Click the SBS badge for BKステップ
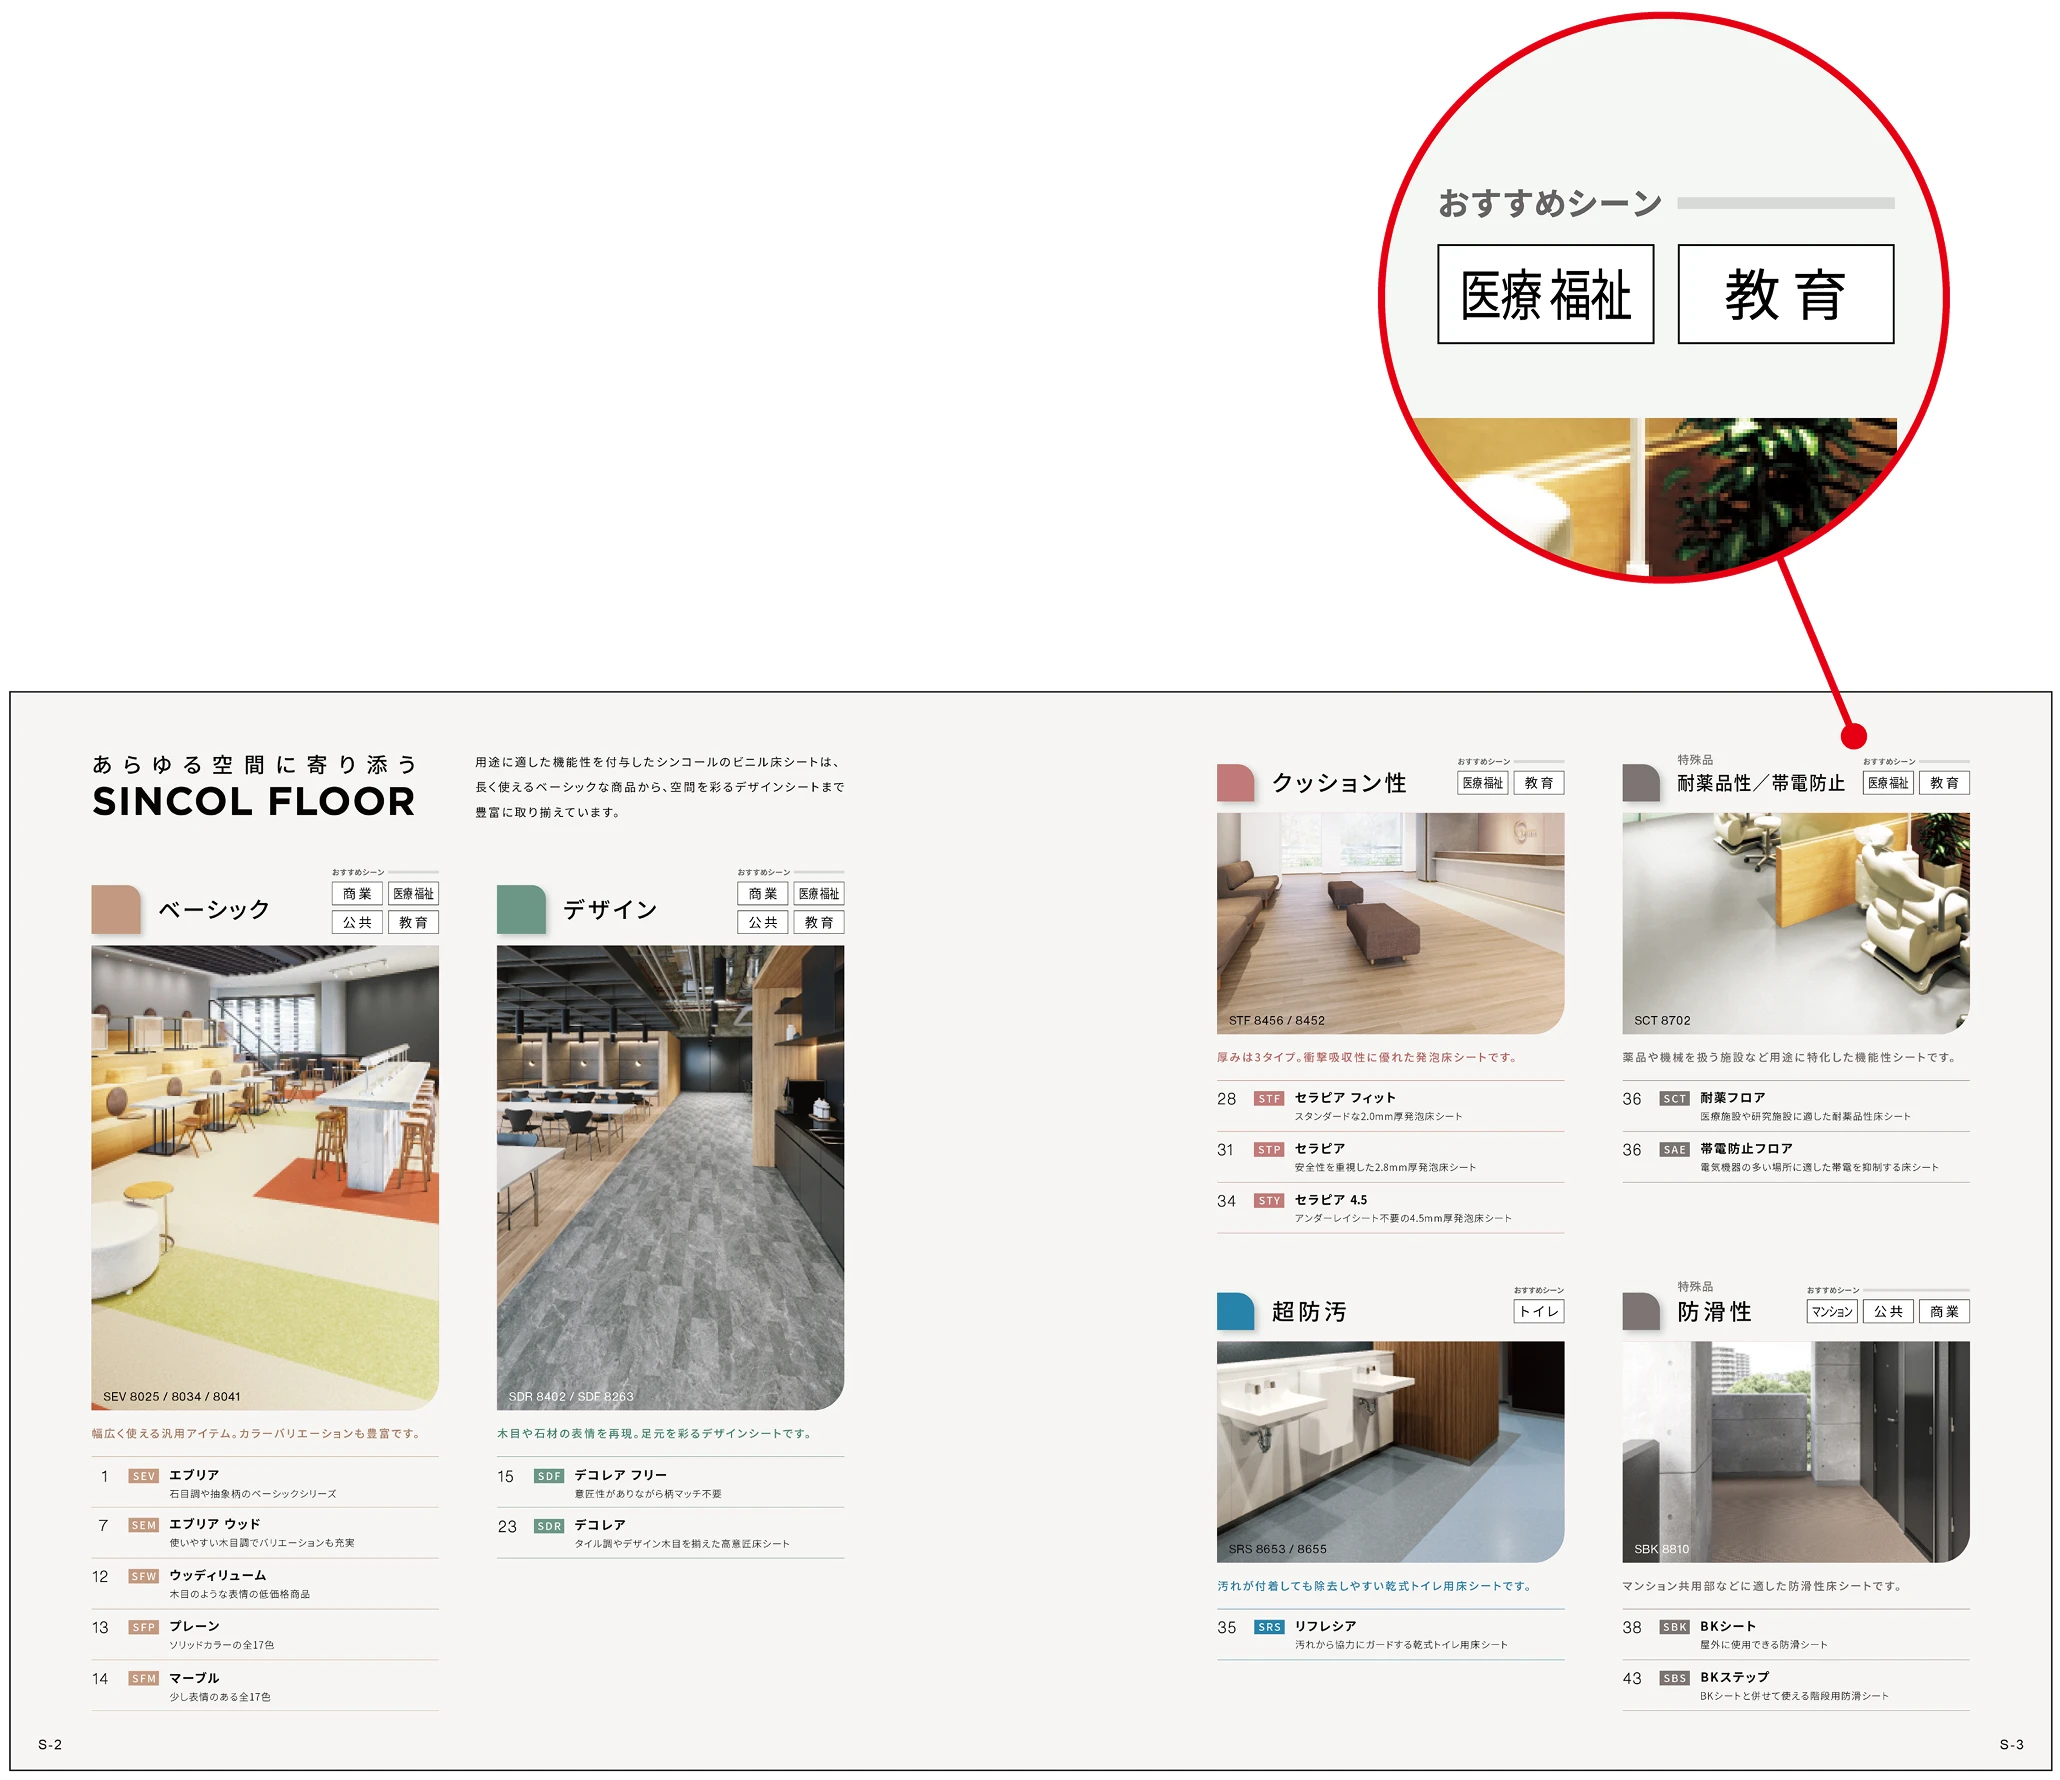The image size is (2060, 1780). coord(1674,1679)
